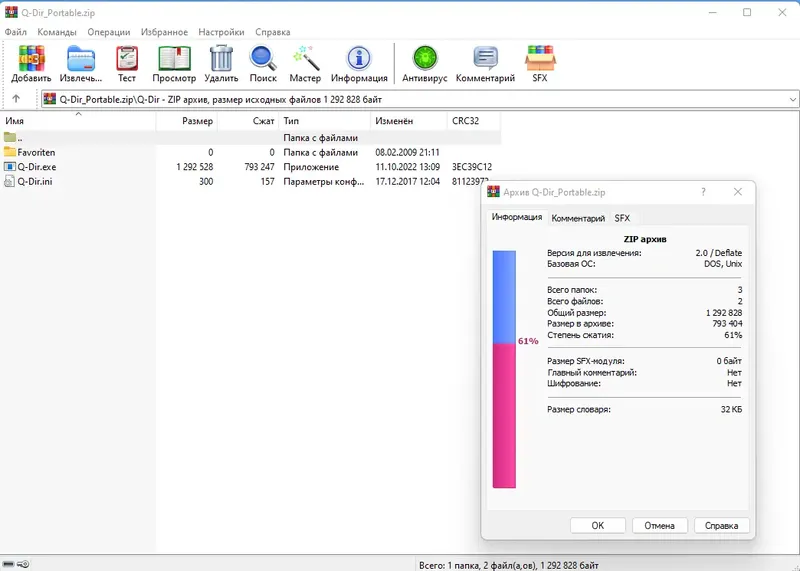Sort by the Тип column header
Screen dimensions: 800x571
324,121
